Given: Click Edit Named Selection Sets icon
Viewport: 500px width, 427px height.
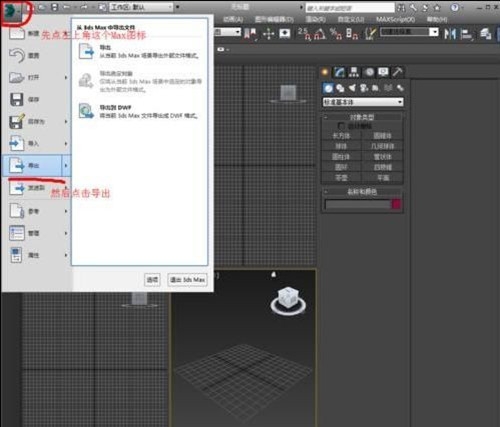Looking at the screenshot, I should point(371,34).
